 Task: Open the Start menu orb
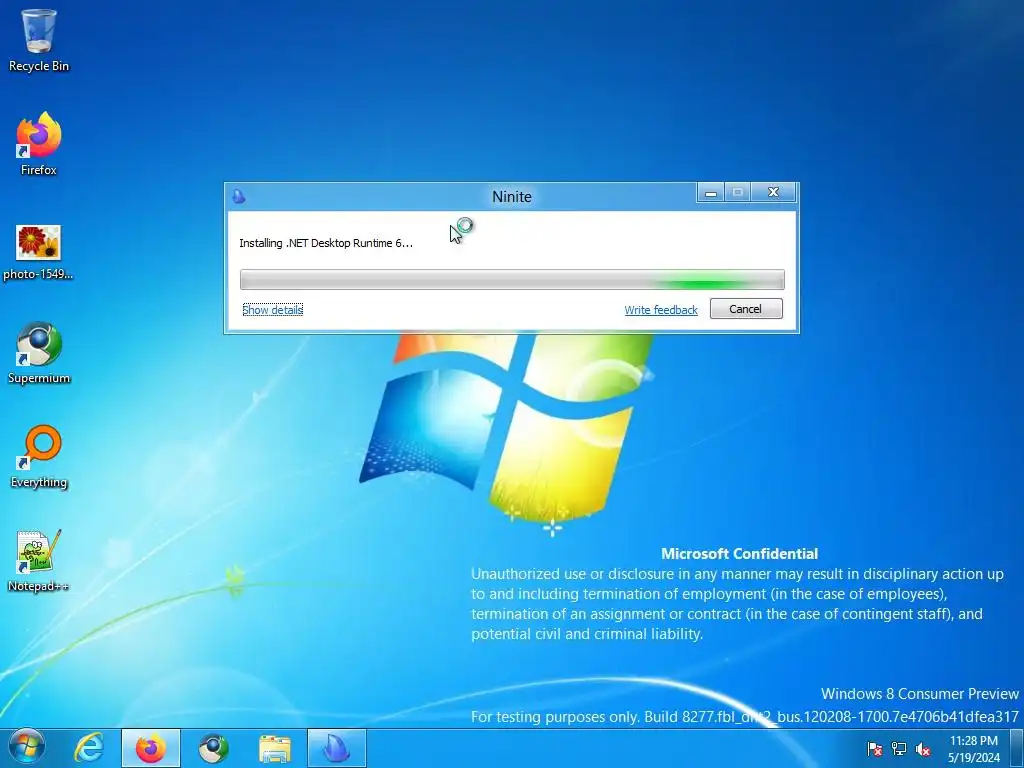(26, 748)
